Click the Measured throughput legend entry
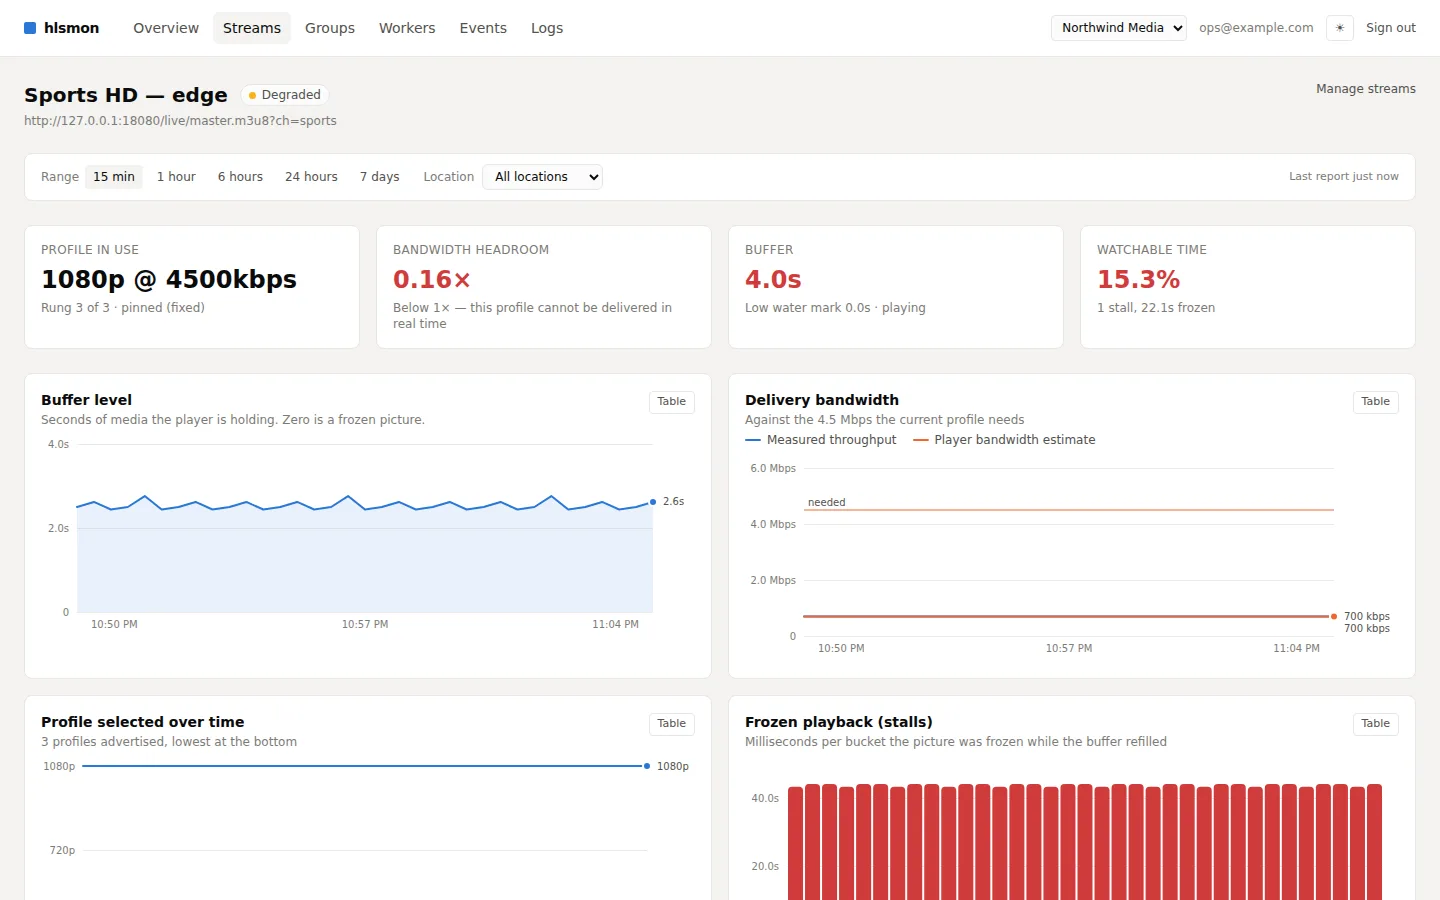1440x900 pixels. [821, 440]
